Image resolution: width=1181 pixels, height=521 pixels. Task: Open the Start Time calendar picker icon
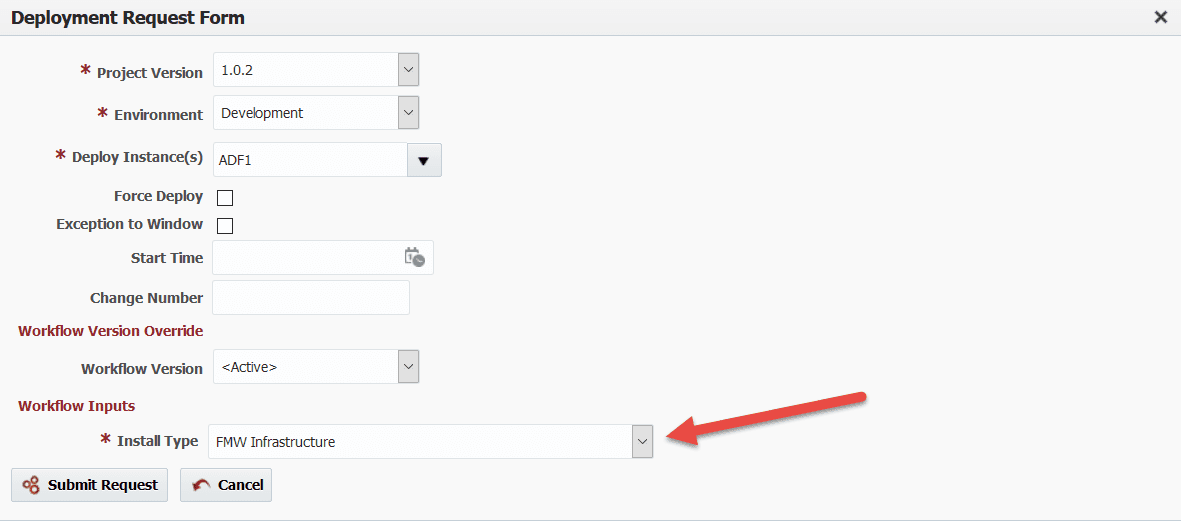(414, 257)
